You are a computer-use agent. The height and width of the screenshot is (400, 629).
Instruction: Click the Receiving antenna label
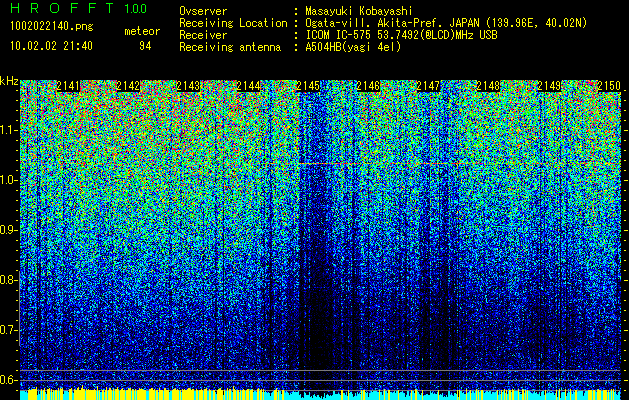click(x=230, y=47)
